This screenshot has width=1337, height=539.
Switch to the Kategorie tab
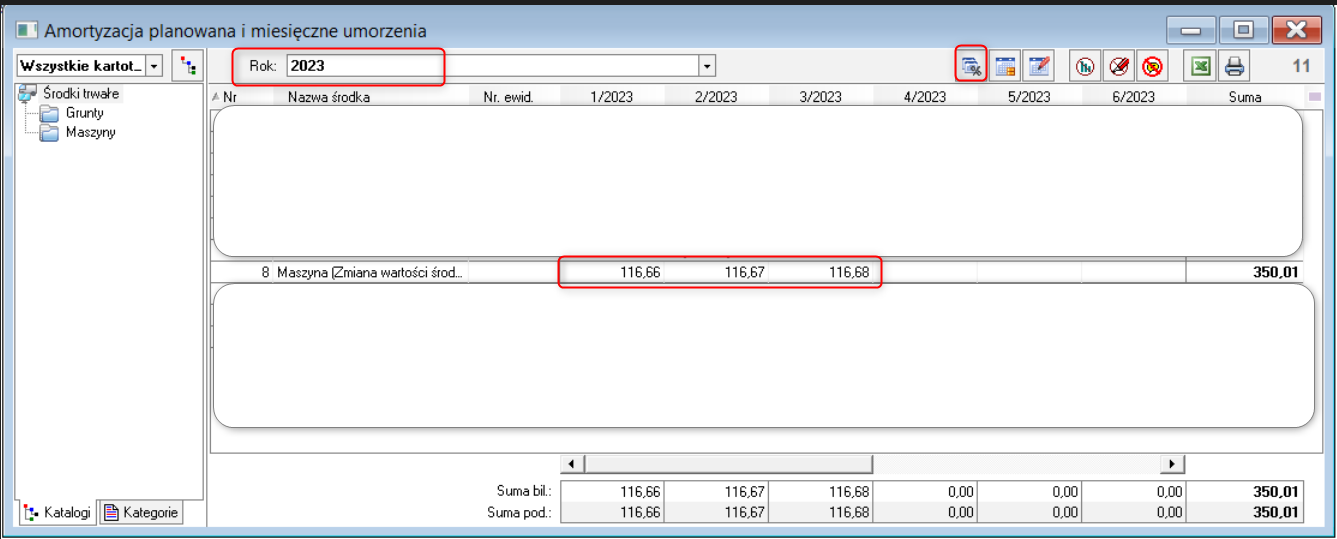142,512
